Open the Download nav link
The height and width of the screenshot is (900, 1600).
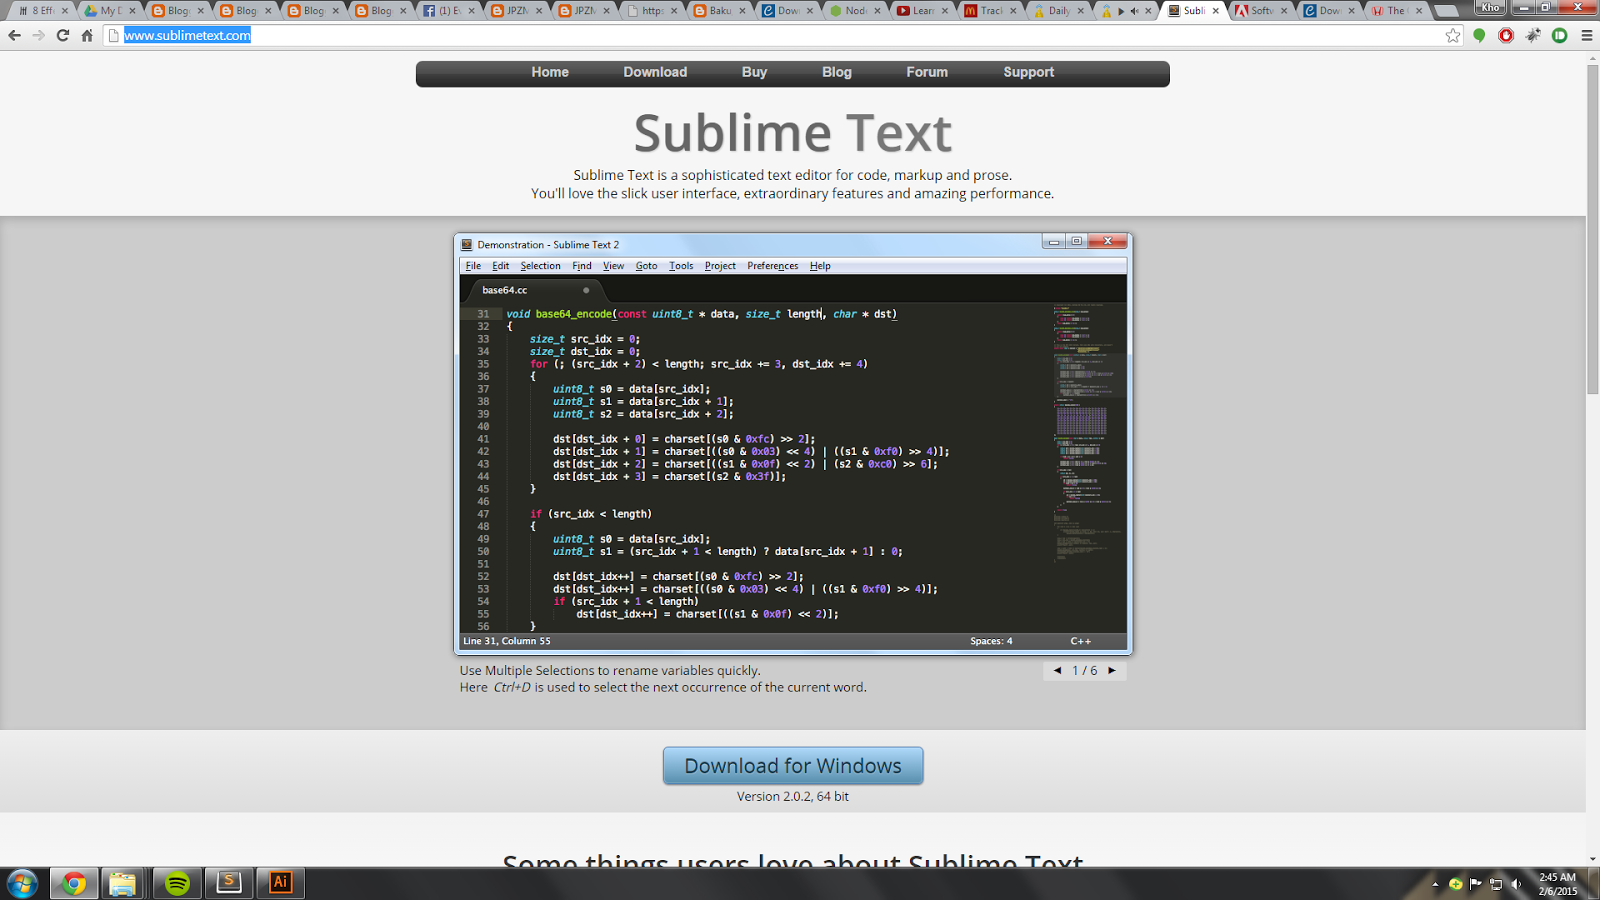pos(655,72)
